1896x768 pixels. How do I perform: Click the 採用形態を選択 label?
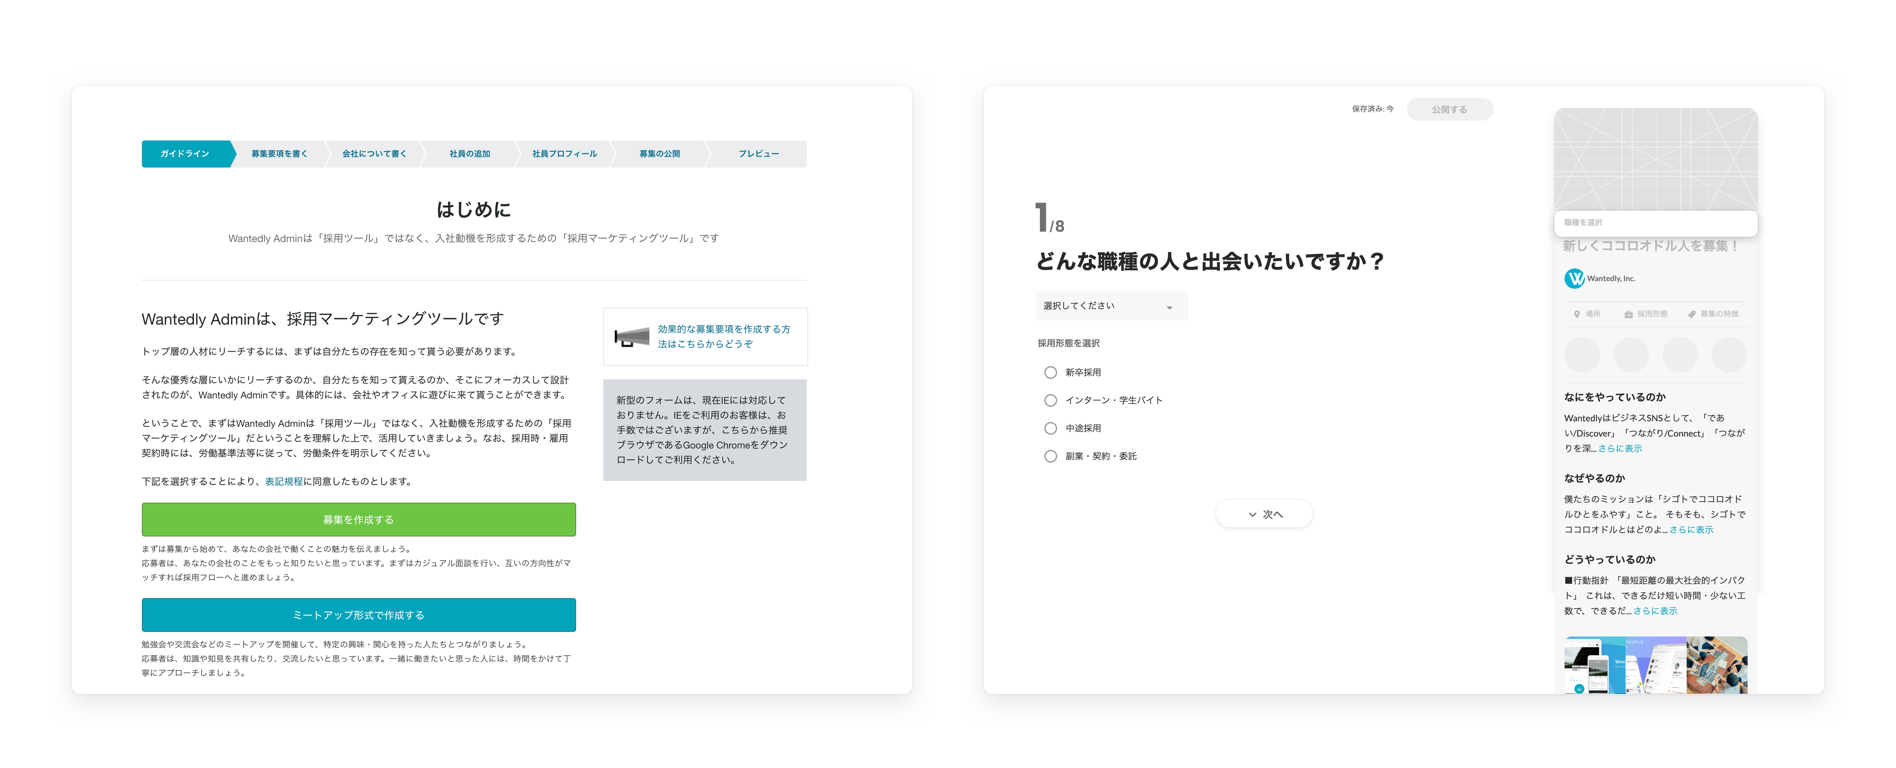[1069, 343]
